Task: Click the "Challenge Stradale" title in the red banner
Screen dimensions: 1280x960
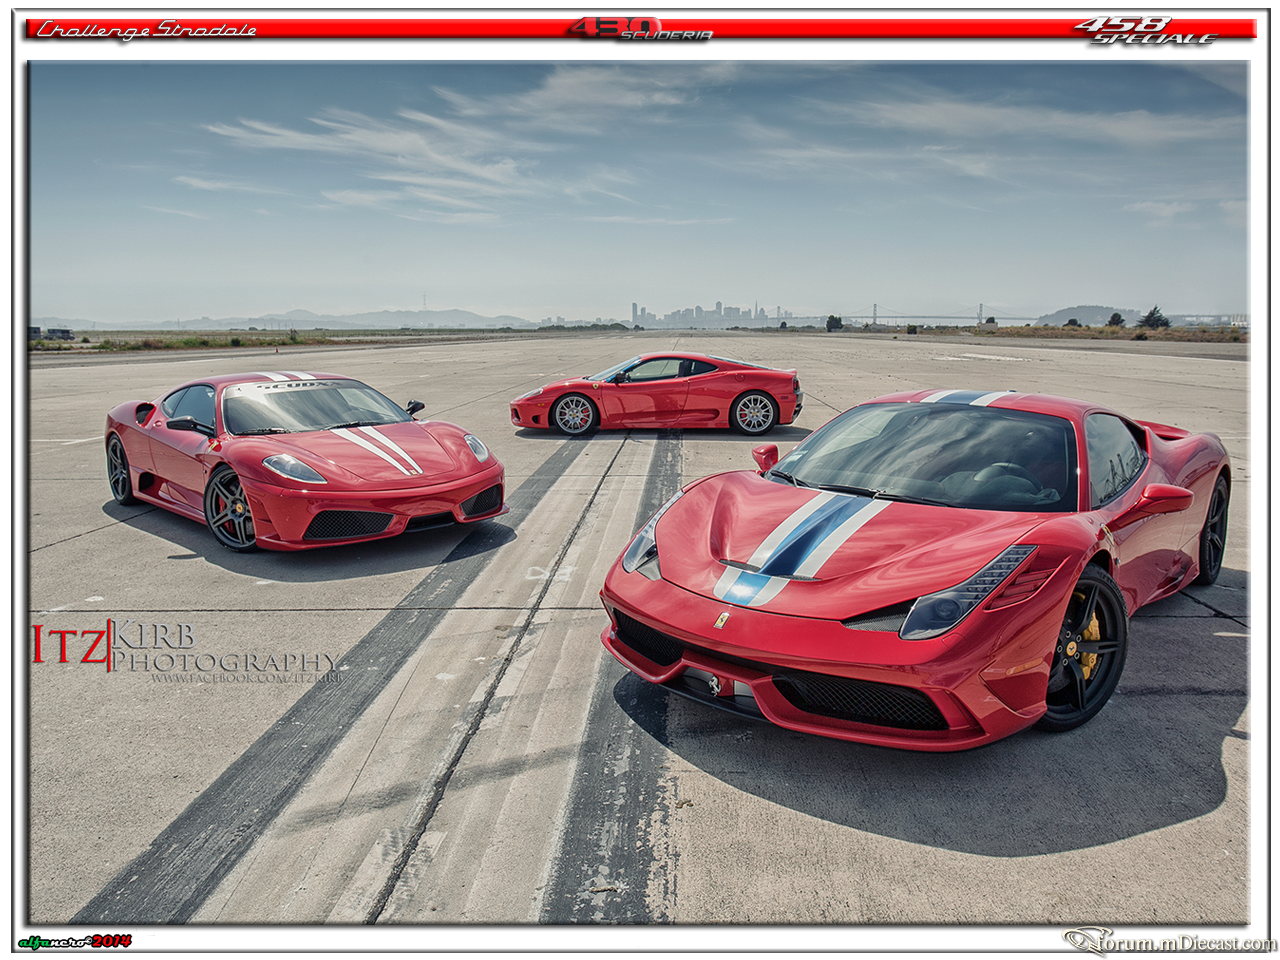Action: click(146, 30)
